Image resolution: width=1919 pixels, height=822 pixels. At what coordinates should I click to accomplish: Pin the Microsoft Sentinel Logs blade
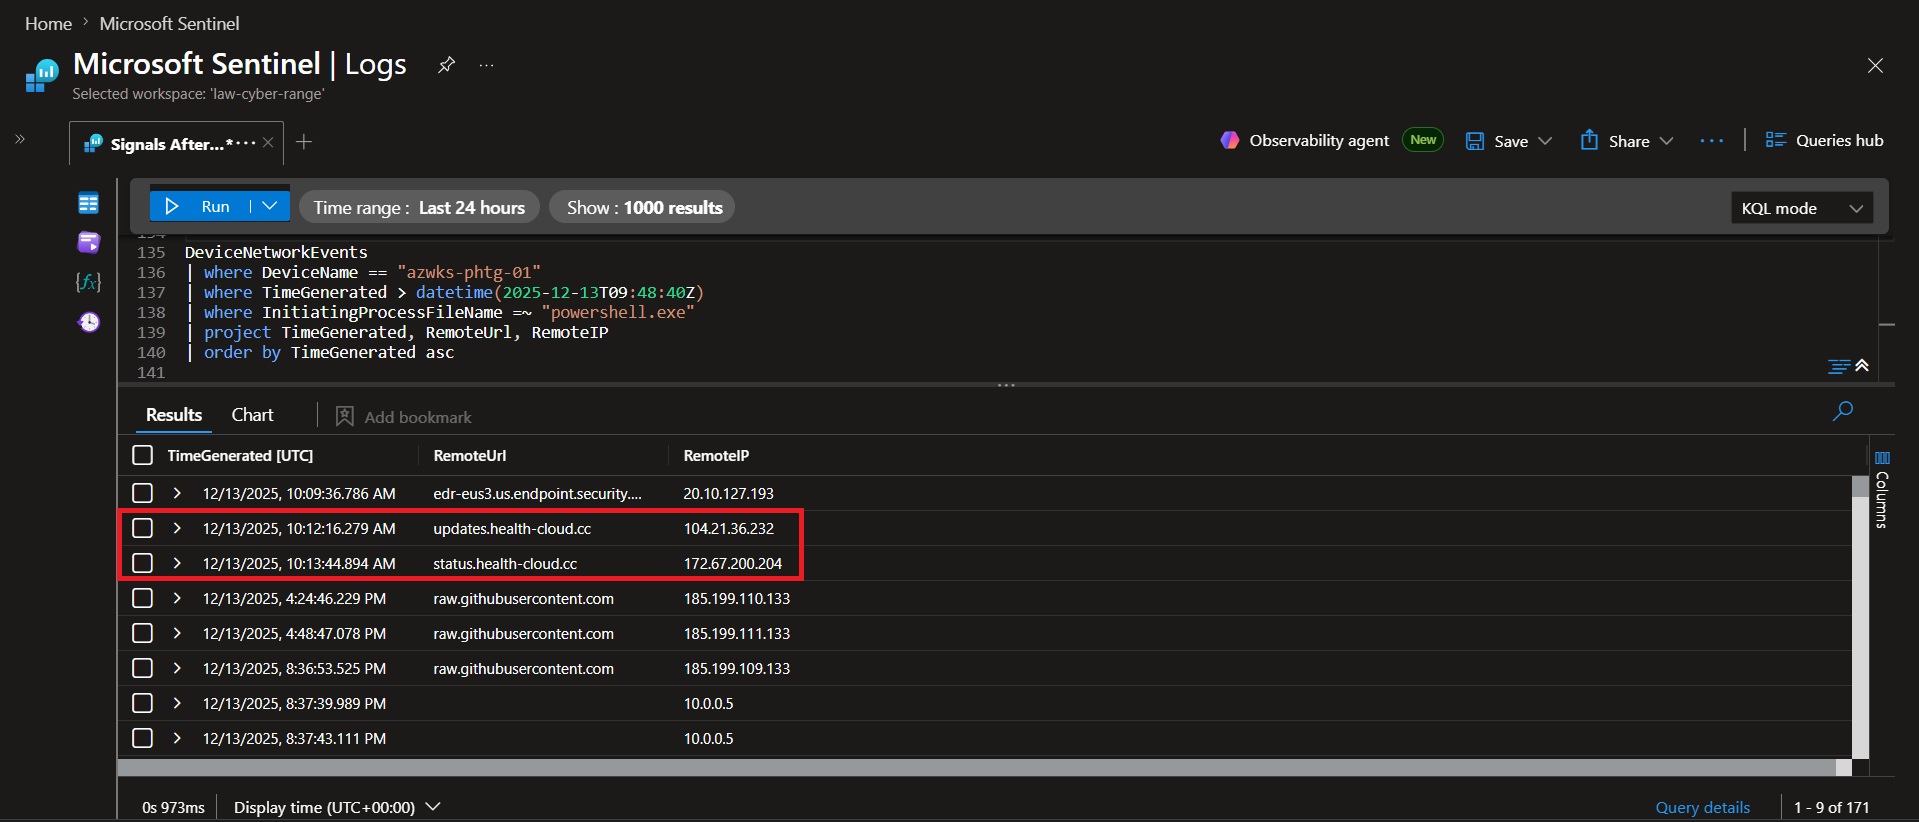point(446,65)
